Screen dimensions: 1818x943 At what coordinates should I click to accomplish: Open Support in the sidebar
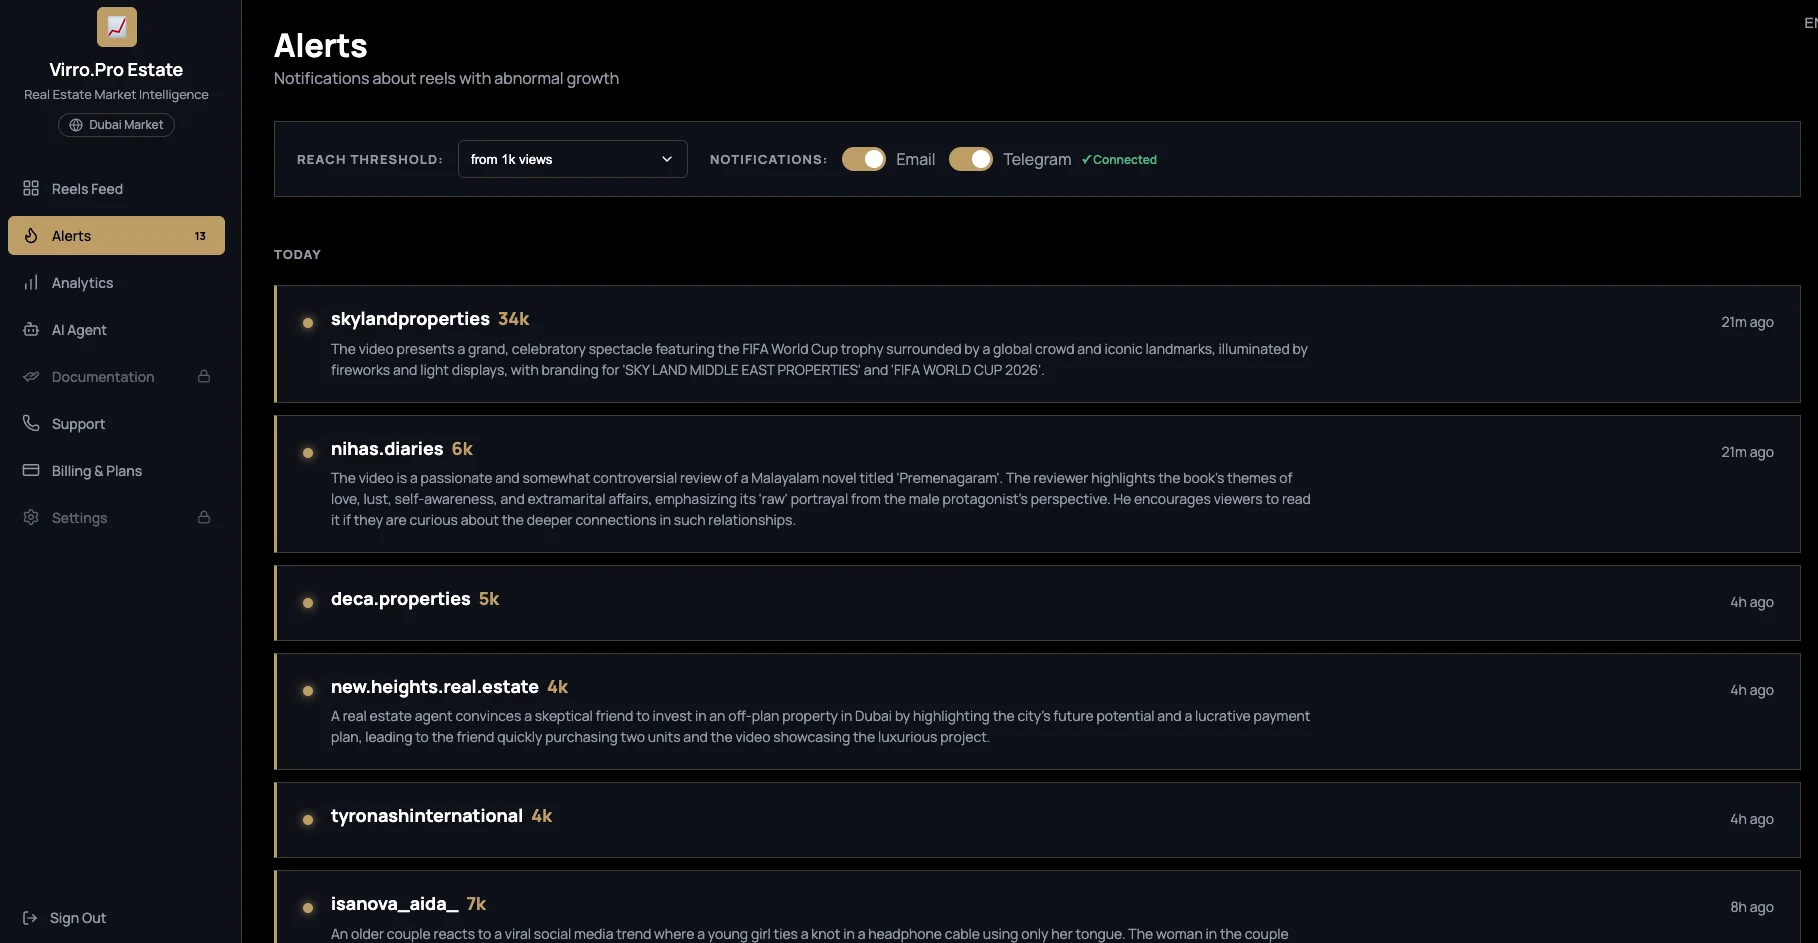[x=116, y=423]
